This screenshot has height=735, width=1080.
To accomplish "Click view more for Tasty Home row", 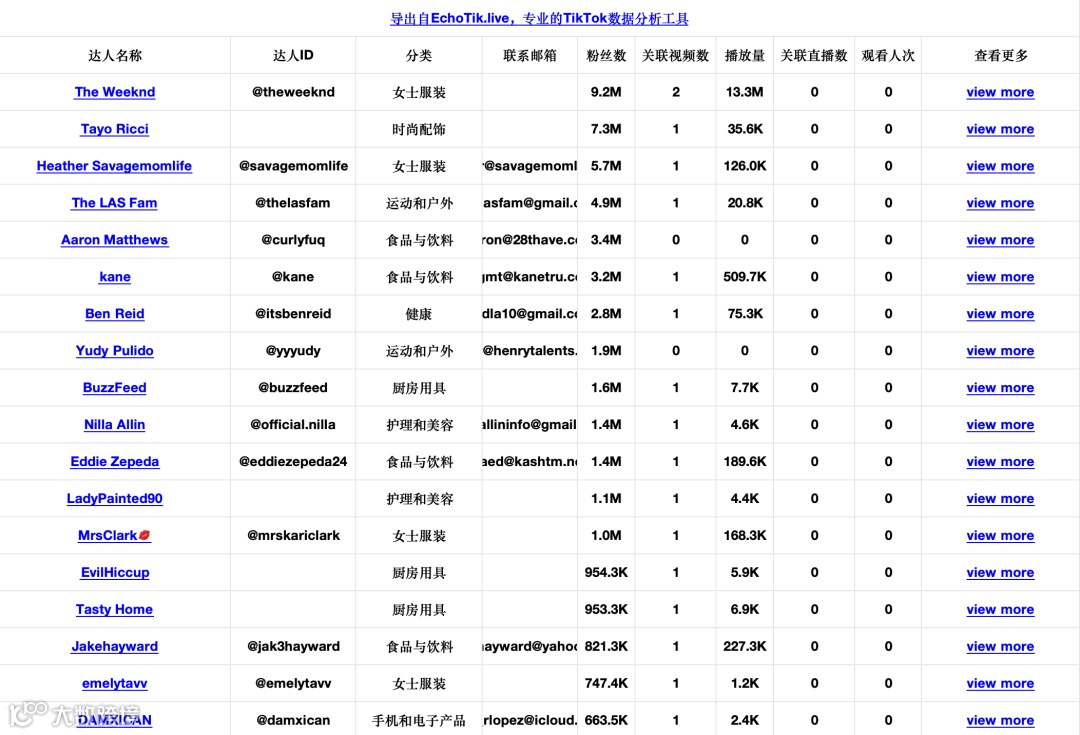I will coord(1000,610).
